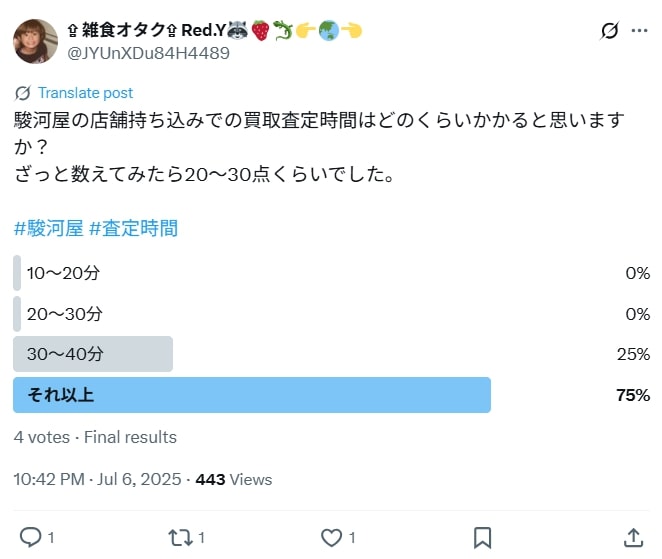Click the Grok icon beside Translate post
This screenshot has height=559, width=662.
pyautogui.click(x=22, y=93)
